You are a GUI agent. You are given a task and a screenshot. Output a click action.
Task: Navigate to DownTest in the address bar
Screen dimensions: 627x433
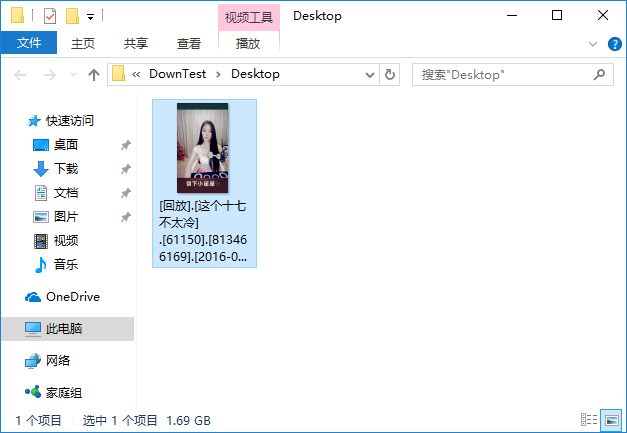[178, 74]
